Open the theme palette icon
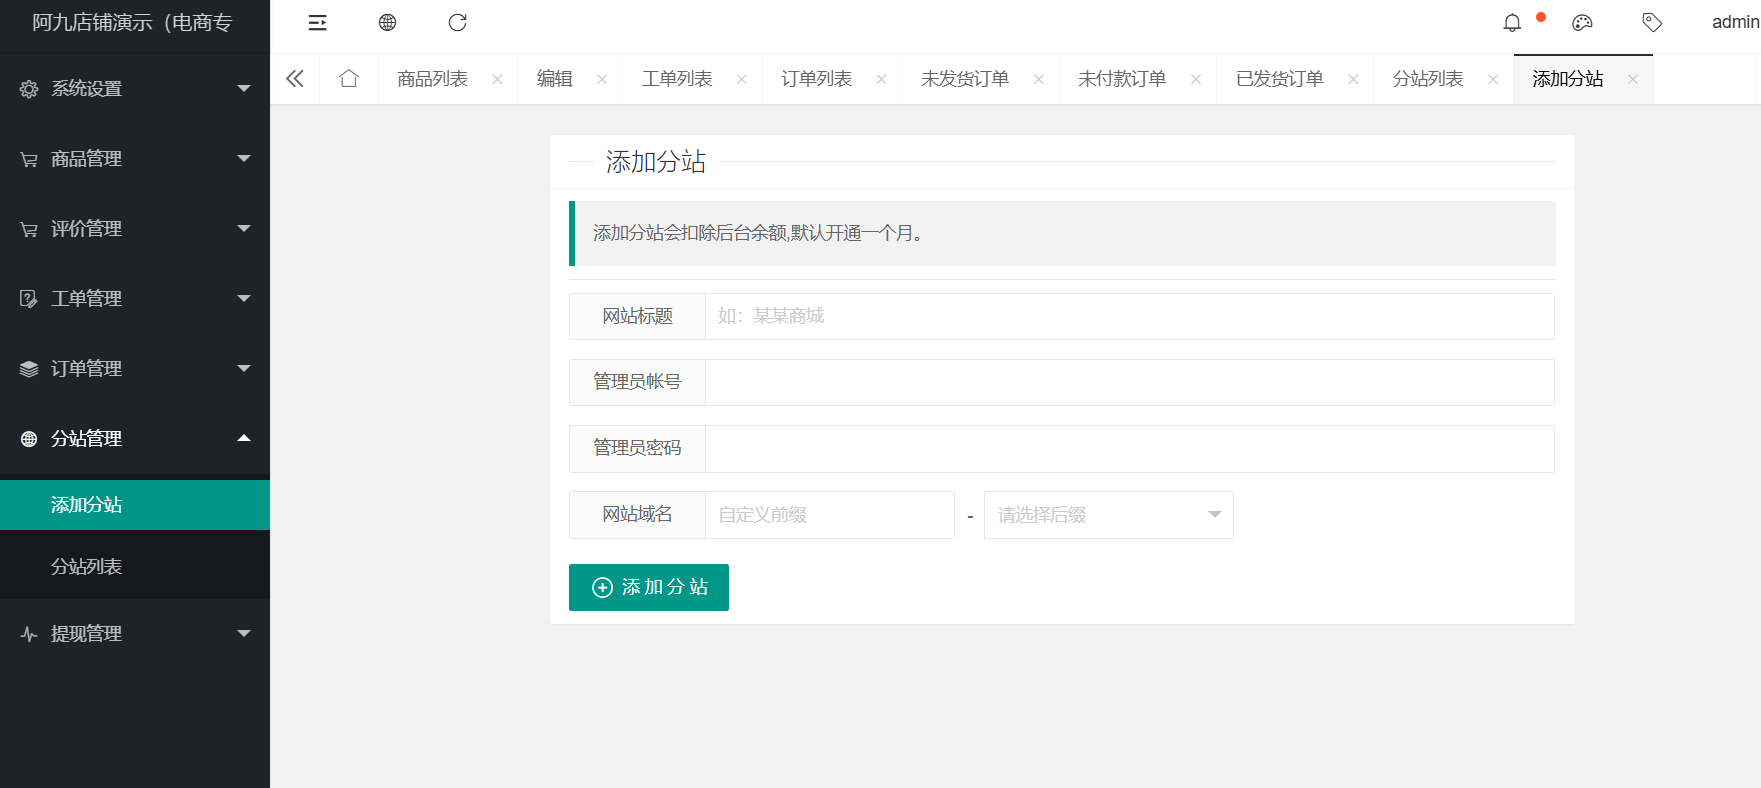 click(x=1582, y=23)
